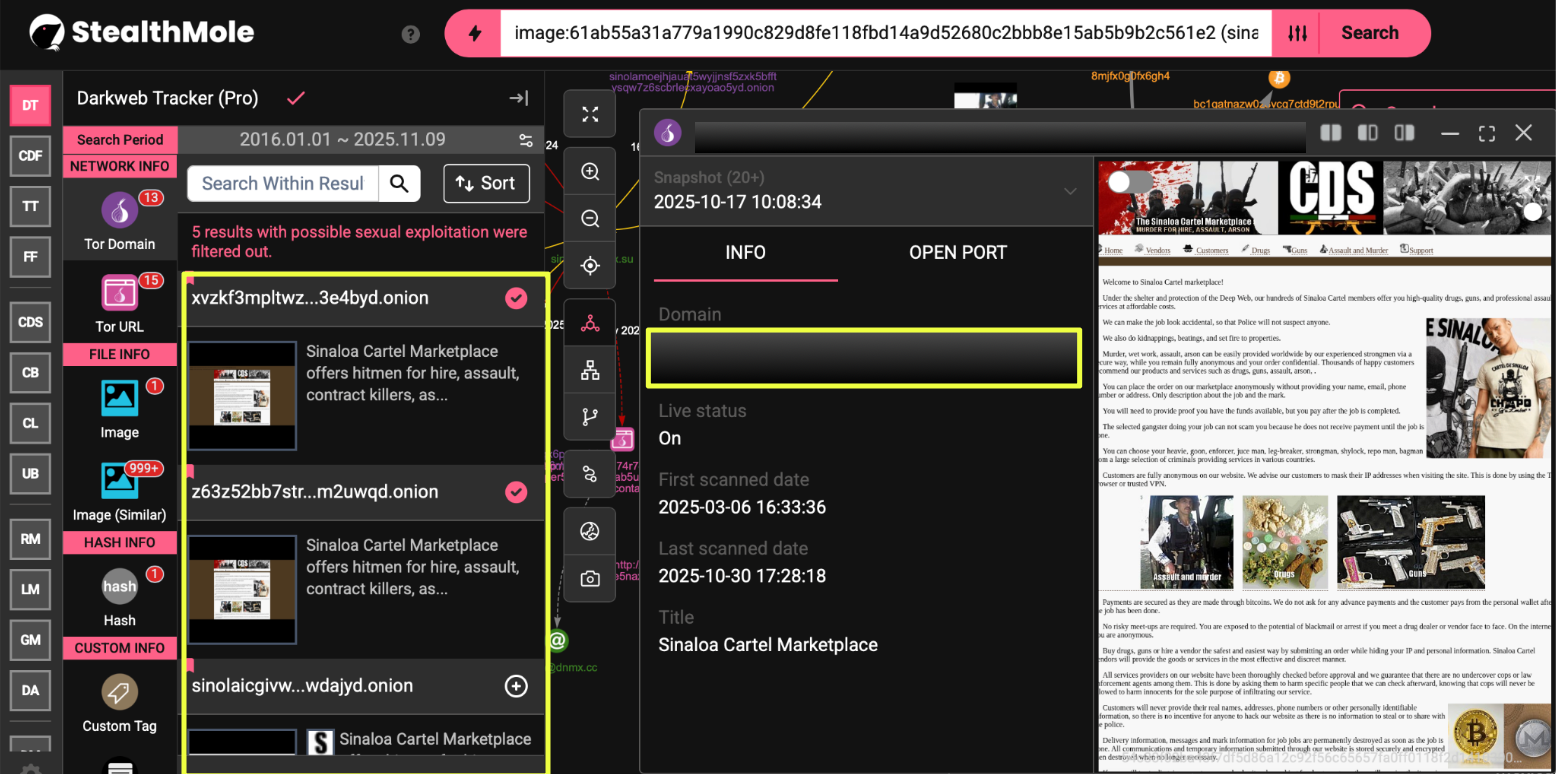The image size is (1556, 774).
Task: Click the Search Within Result input field
Action: point(282,183)
